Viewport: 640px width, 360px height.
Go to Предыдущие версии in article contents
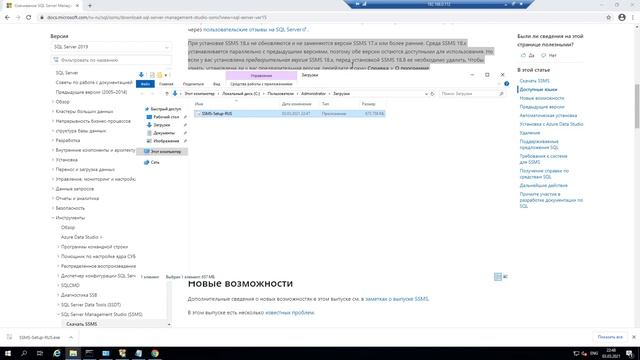(542, 107)
